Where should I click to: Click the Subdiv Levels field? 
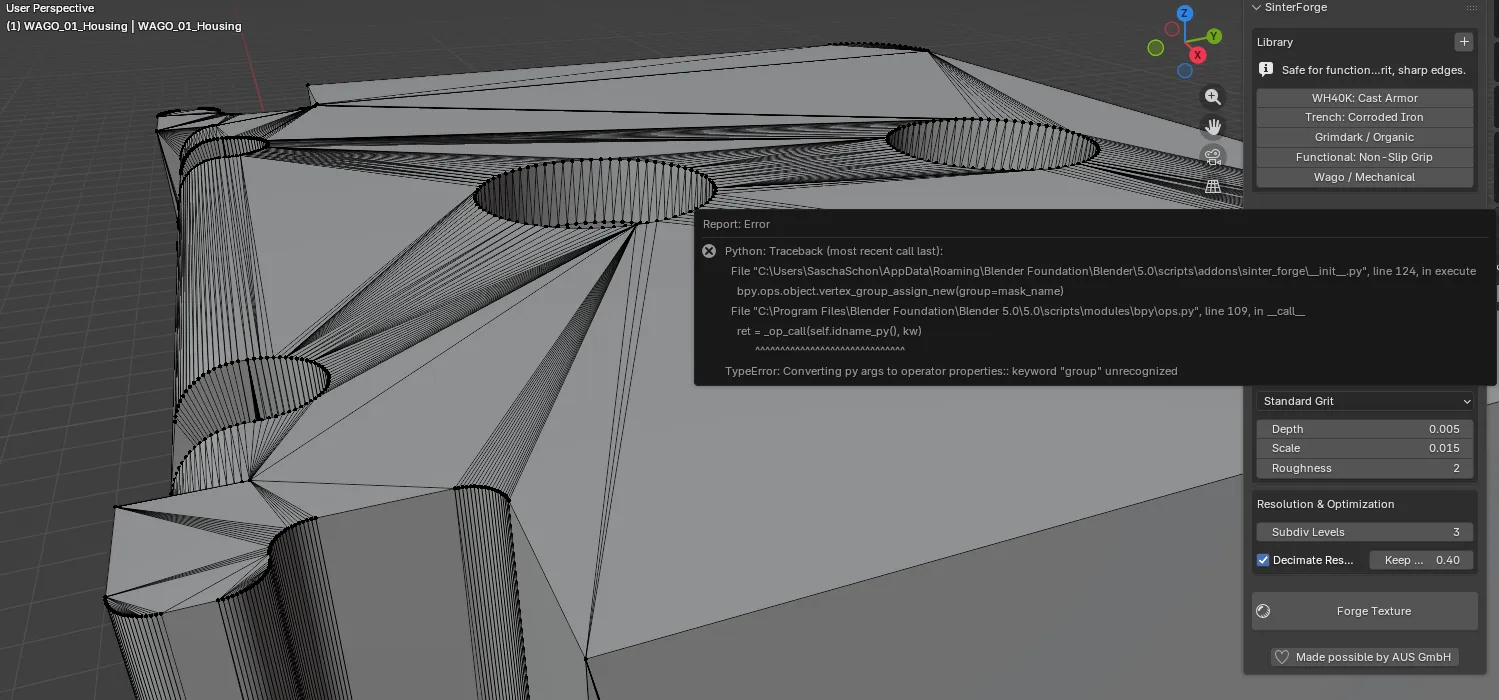pos(1365,532)
